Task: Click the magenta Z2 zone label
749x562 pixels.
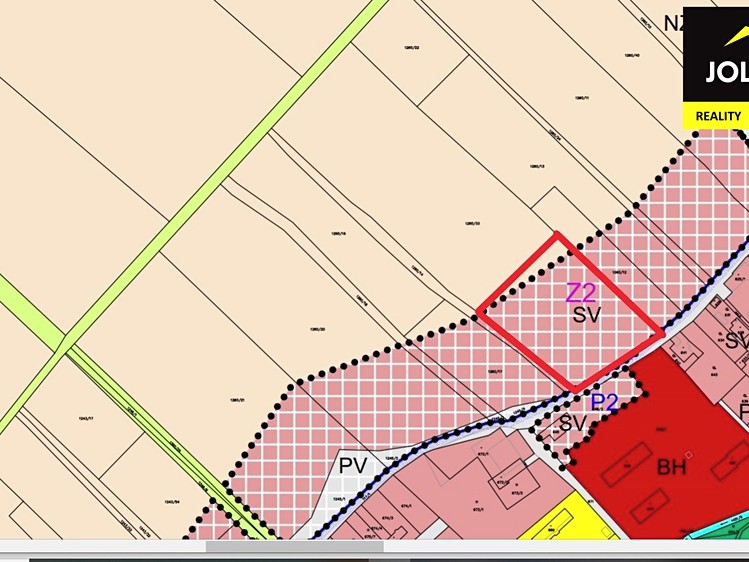Action: (x=581, y=293)
